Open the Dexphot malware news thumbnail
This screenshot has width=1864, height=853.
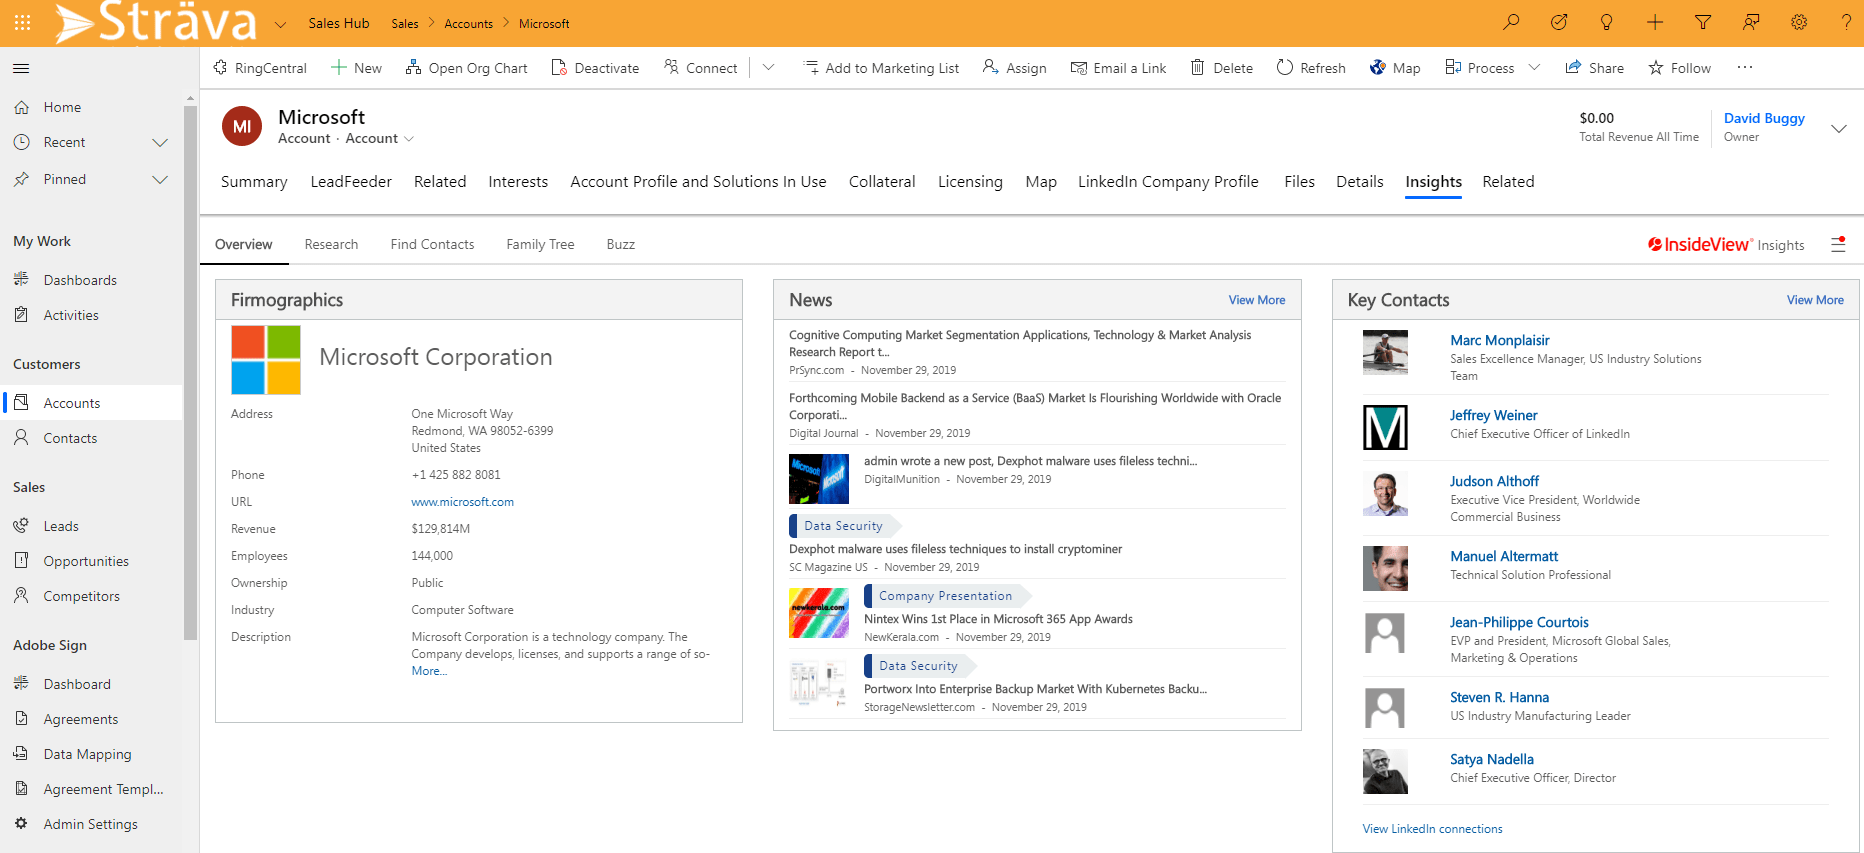point(819,479)
